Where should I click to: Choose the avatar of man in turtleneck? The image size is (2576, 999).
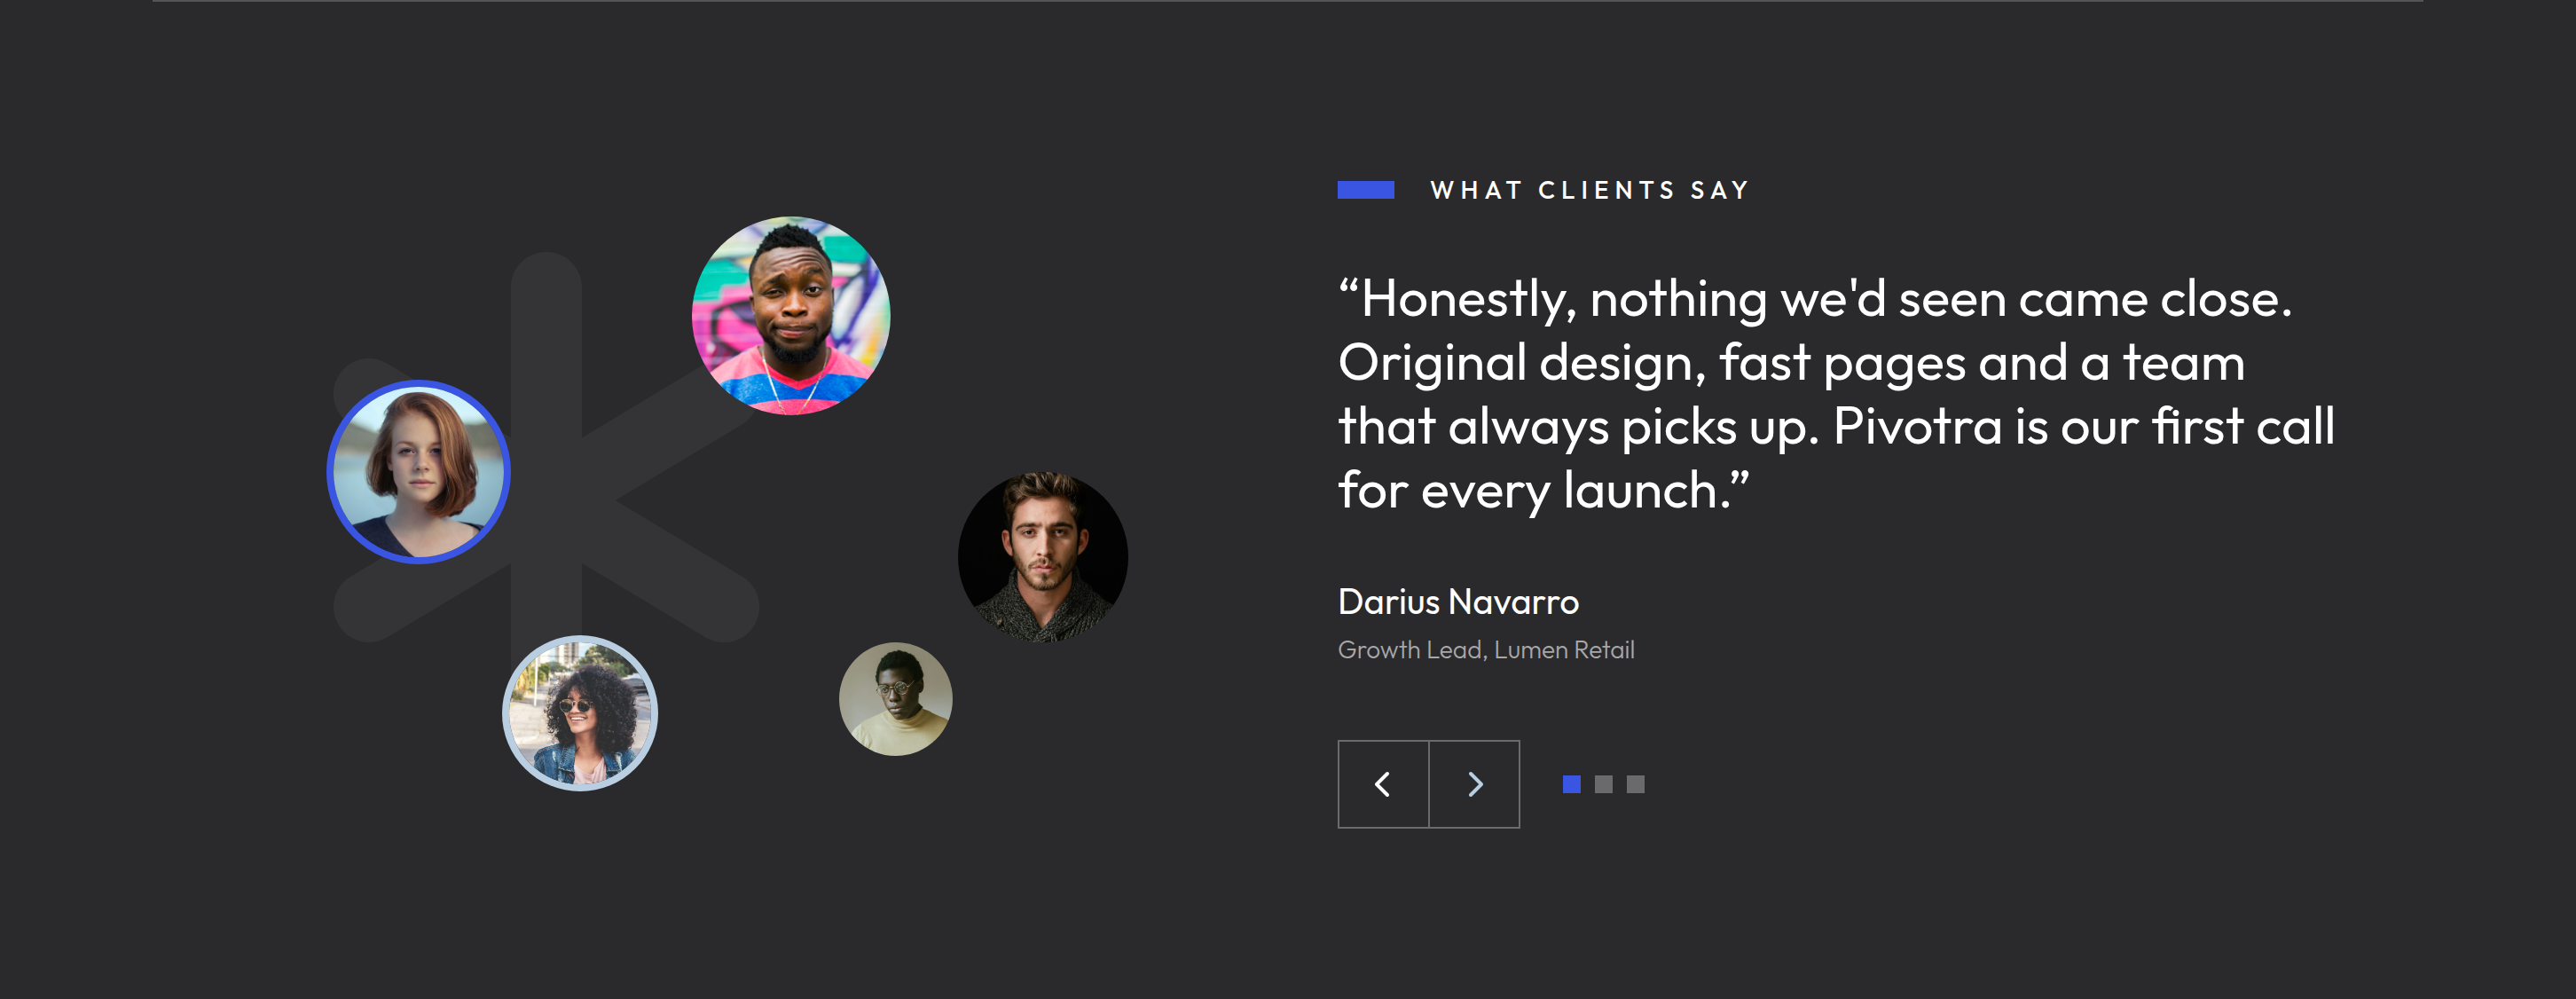(x=896, y=699)
